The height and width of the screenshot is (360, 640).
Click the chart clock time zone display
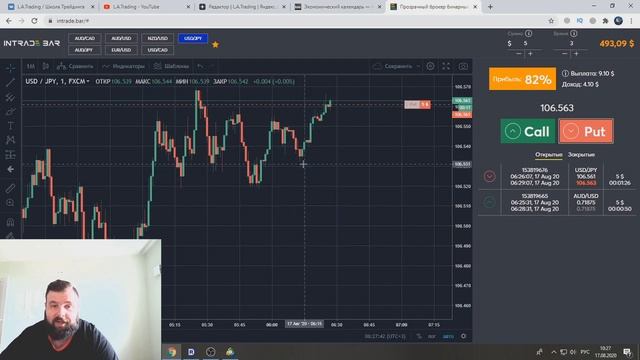[385, 336]
